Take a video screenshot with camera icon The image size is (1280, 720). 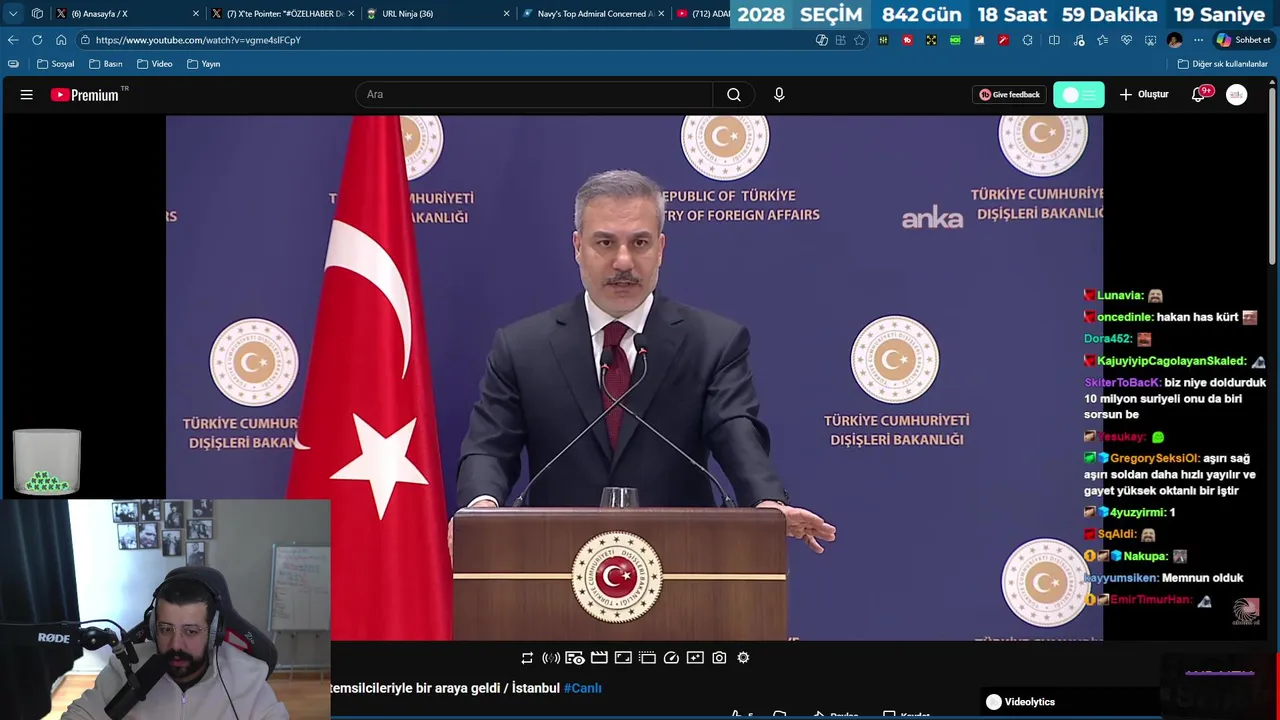(719, 658)
